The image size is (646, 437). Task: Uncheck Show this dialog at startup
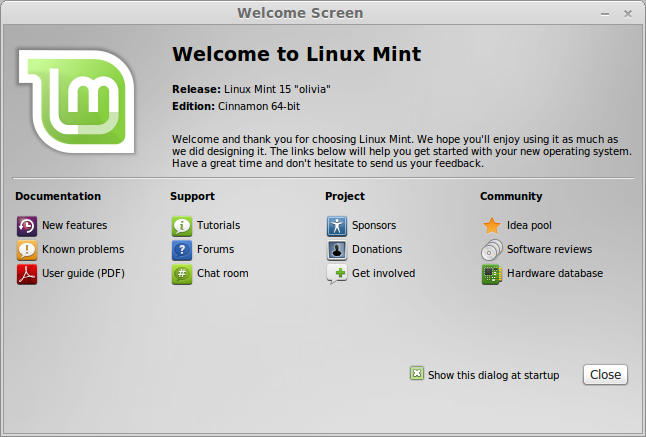click(x=417, y=374)
